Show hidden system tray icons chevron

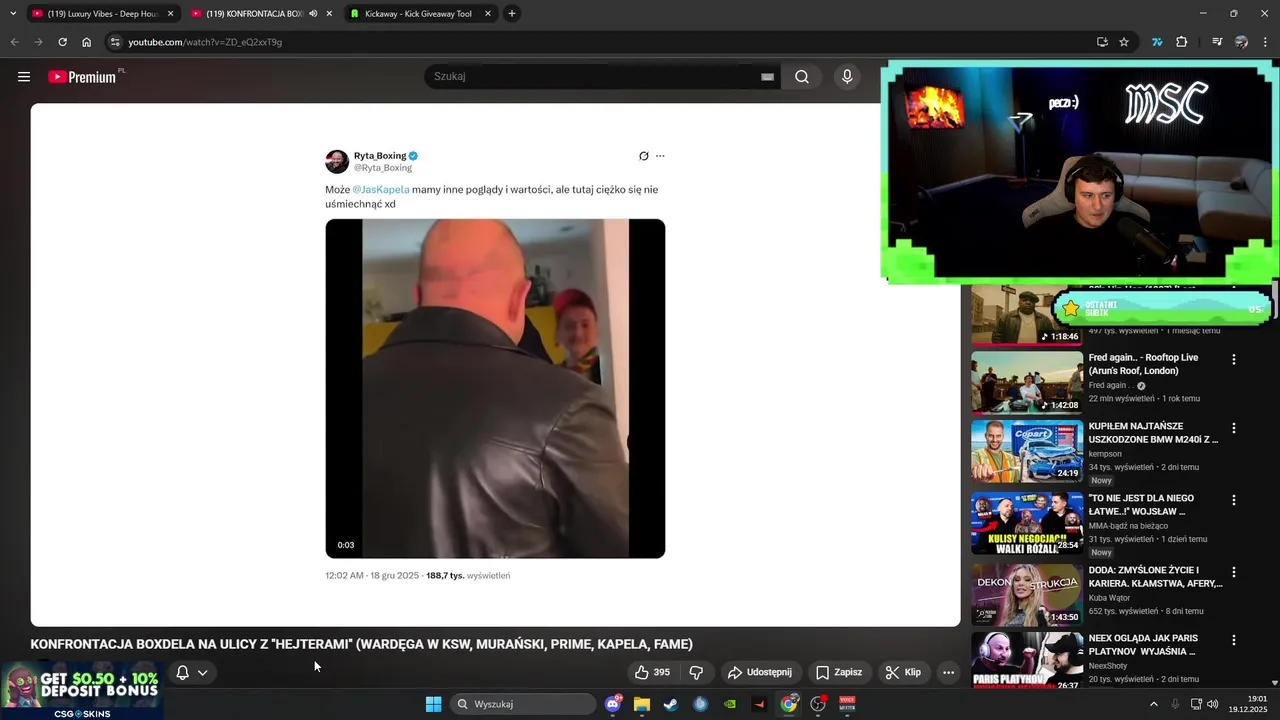coord(1153,704)
